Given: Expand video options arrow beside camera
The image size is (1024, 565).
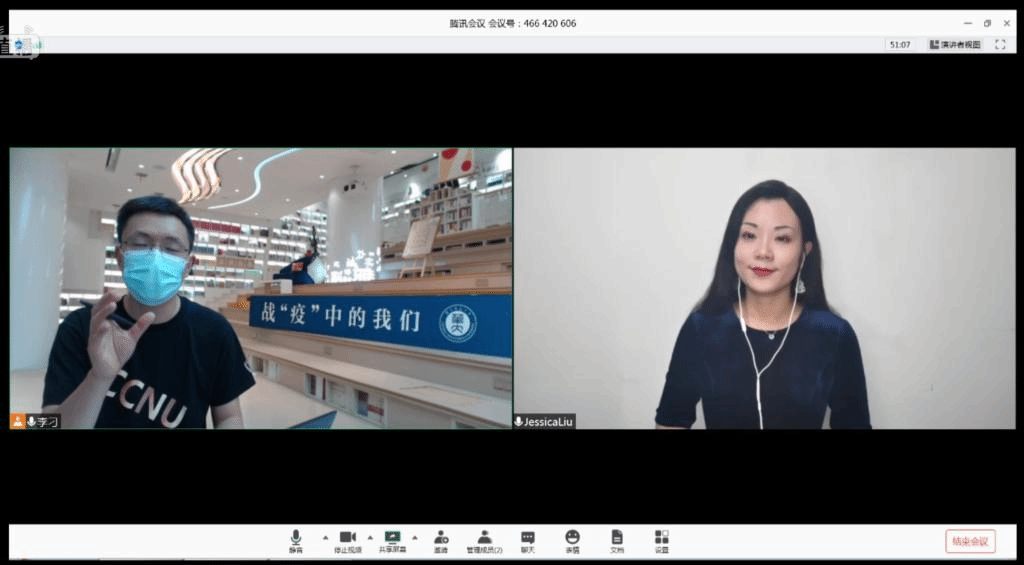Looking at the screenshot, I should (370, 537).
